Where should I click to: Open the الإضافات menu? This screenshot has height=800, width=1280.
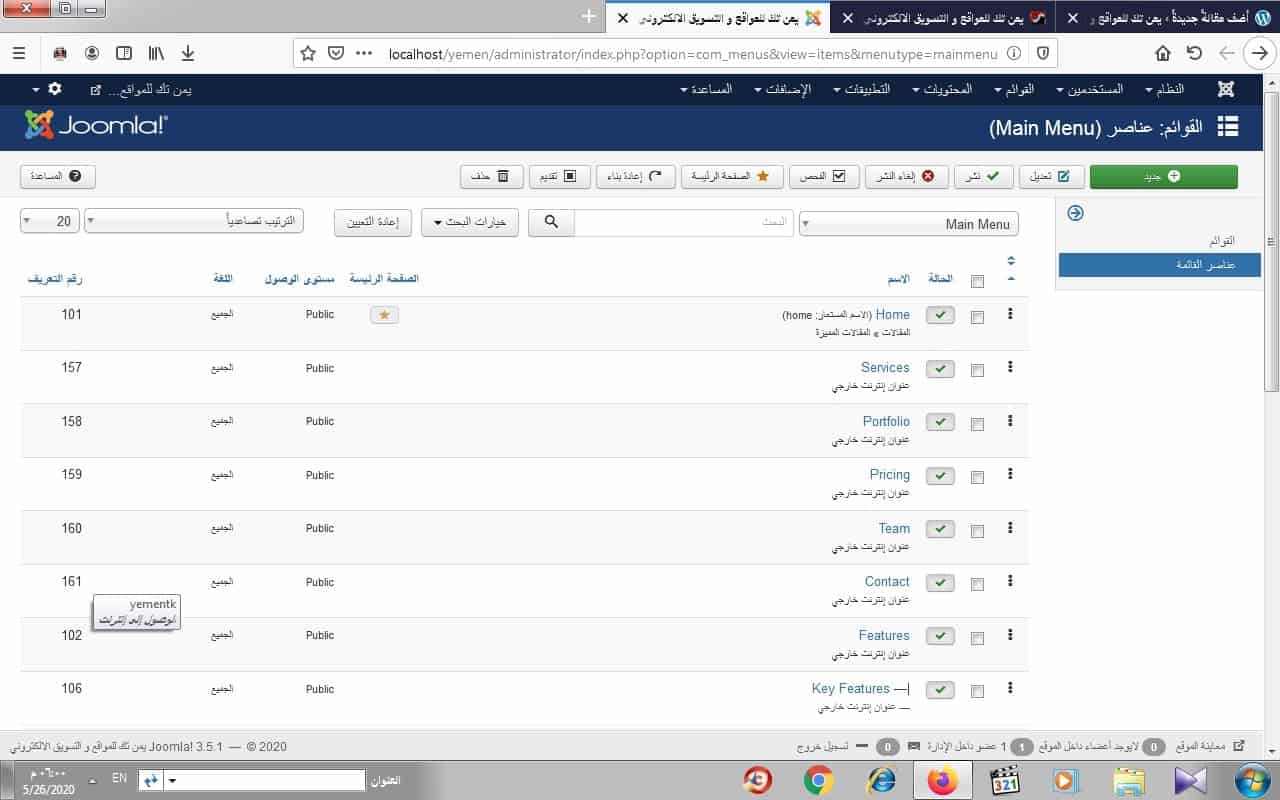781,89
